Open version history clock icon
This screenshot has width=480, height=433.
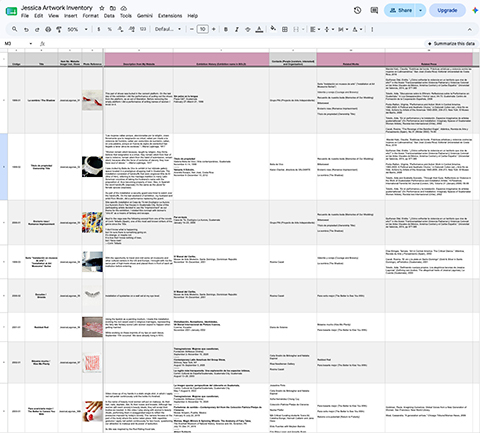(357, 10)
